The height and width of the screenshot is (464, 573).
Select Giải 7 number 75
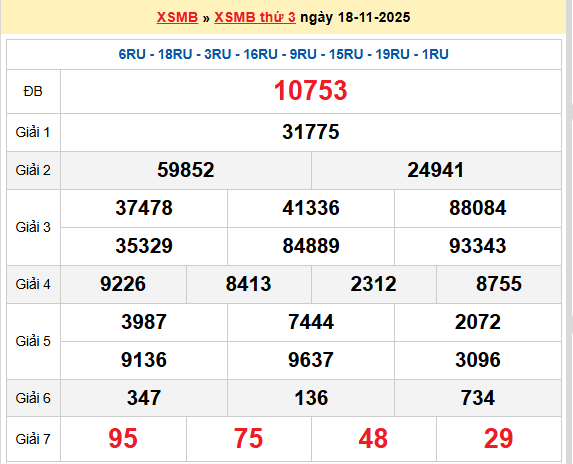(x=248, y=438)
